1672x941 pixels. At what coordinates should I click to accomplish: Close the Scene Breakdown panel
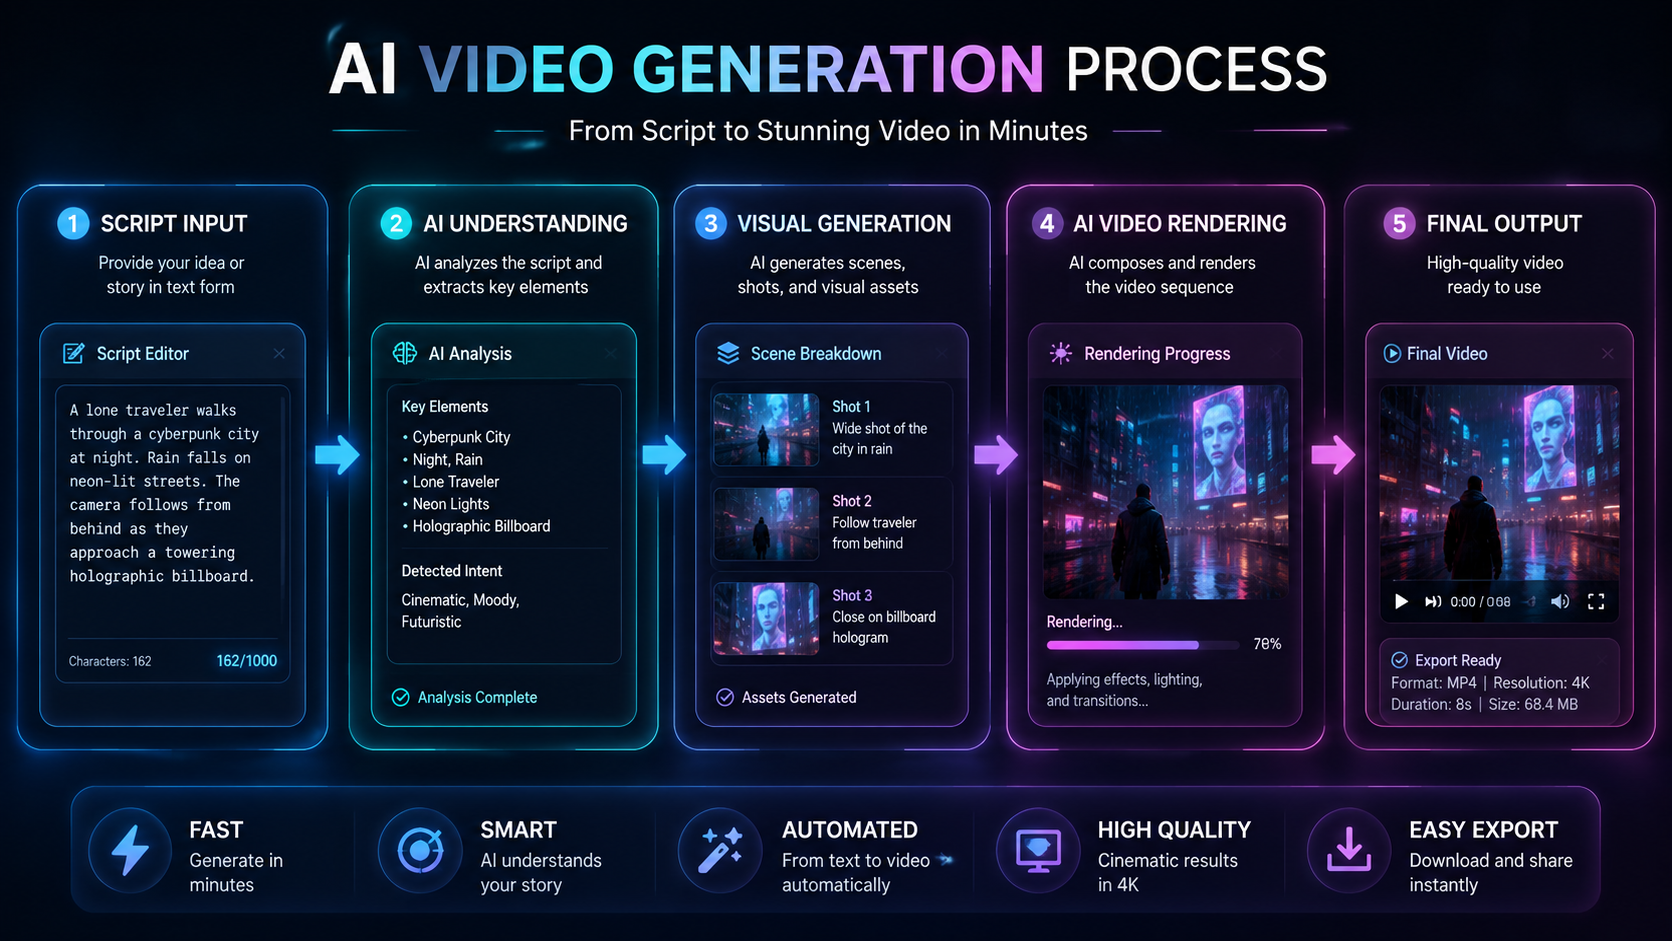pyautogui.click(x=942, y=353)
